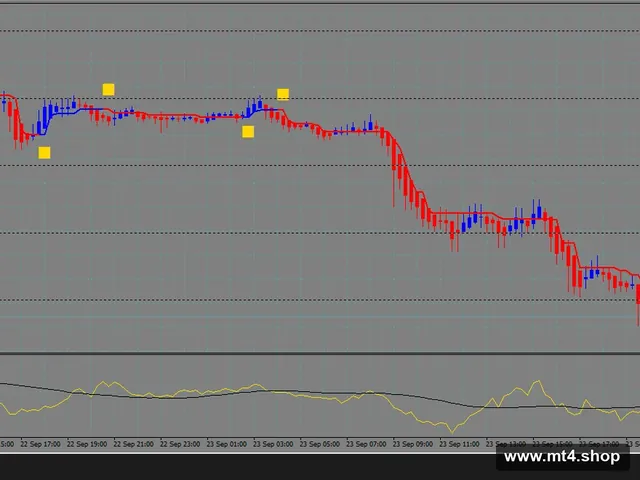Select yellow signal square above candles near 22 Sep 19:00

(109, 89)
